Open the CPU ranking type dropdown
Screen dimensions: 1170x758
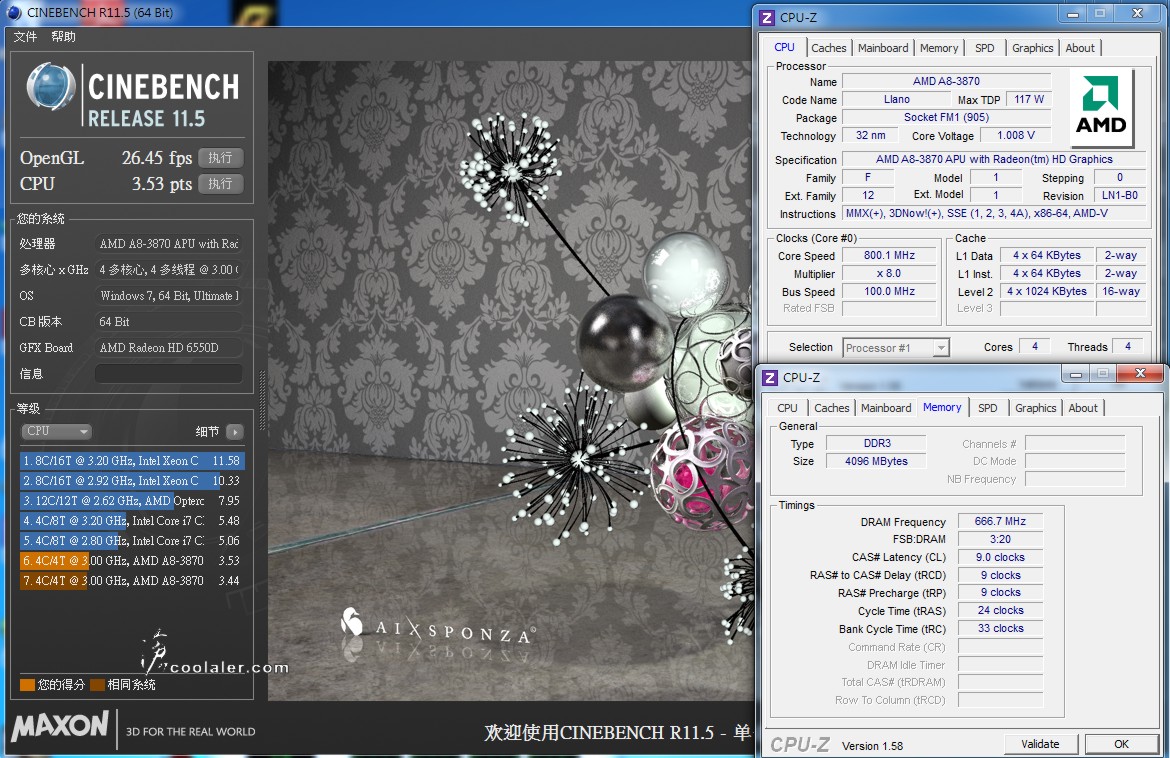click(x=56, y=431)
